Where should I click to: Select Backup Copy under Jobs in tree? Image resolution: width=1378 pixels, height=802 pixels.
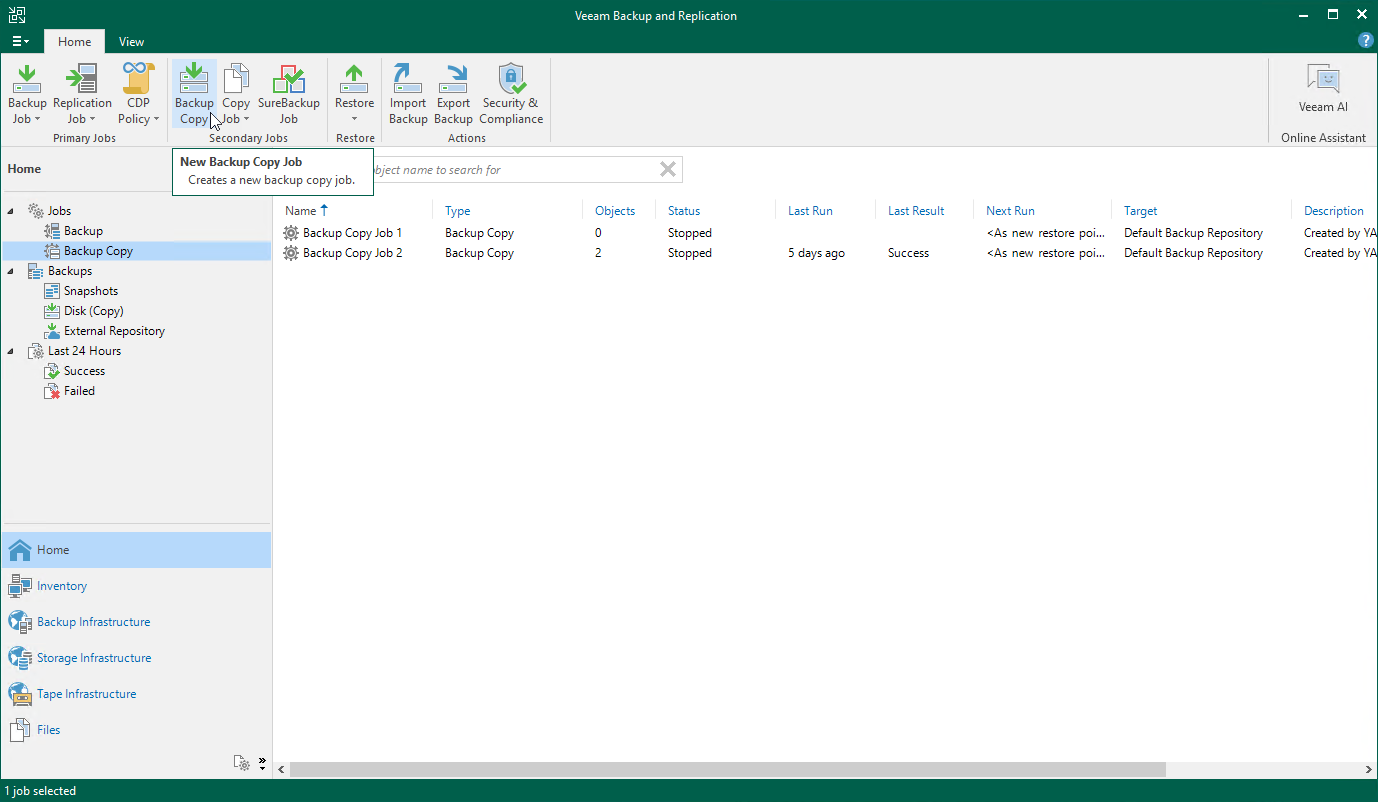click(98, 251)
